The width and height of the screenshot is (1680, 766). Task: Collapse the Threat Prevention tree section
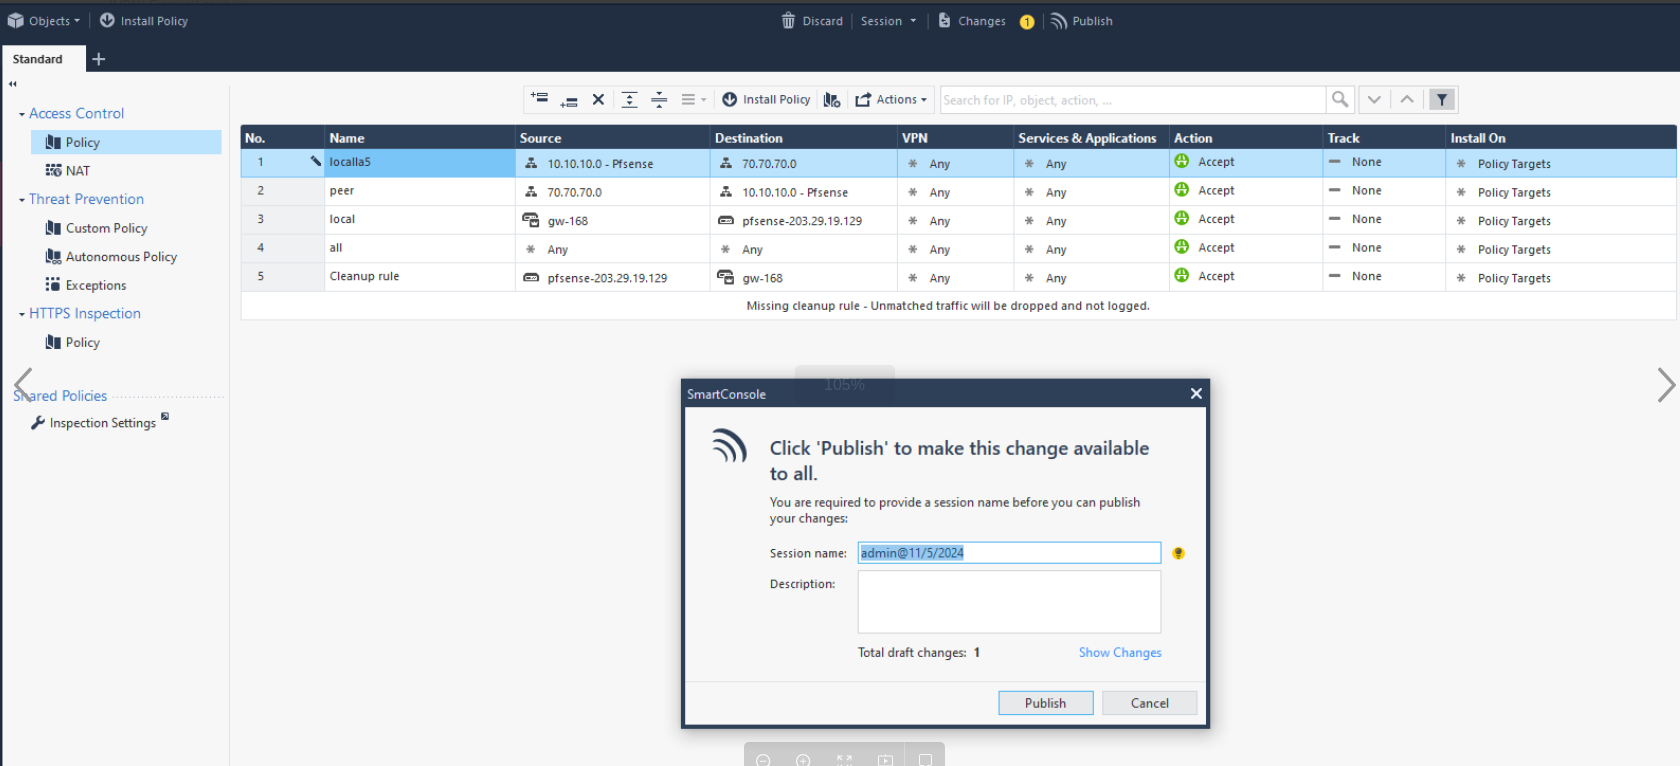click(22, 200)
